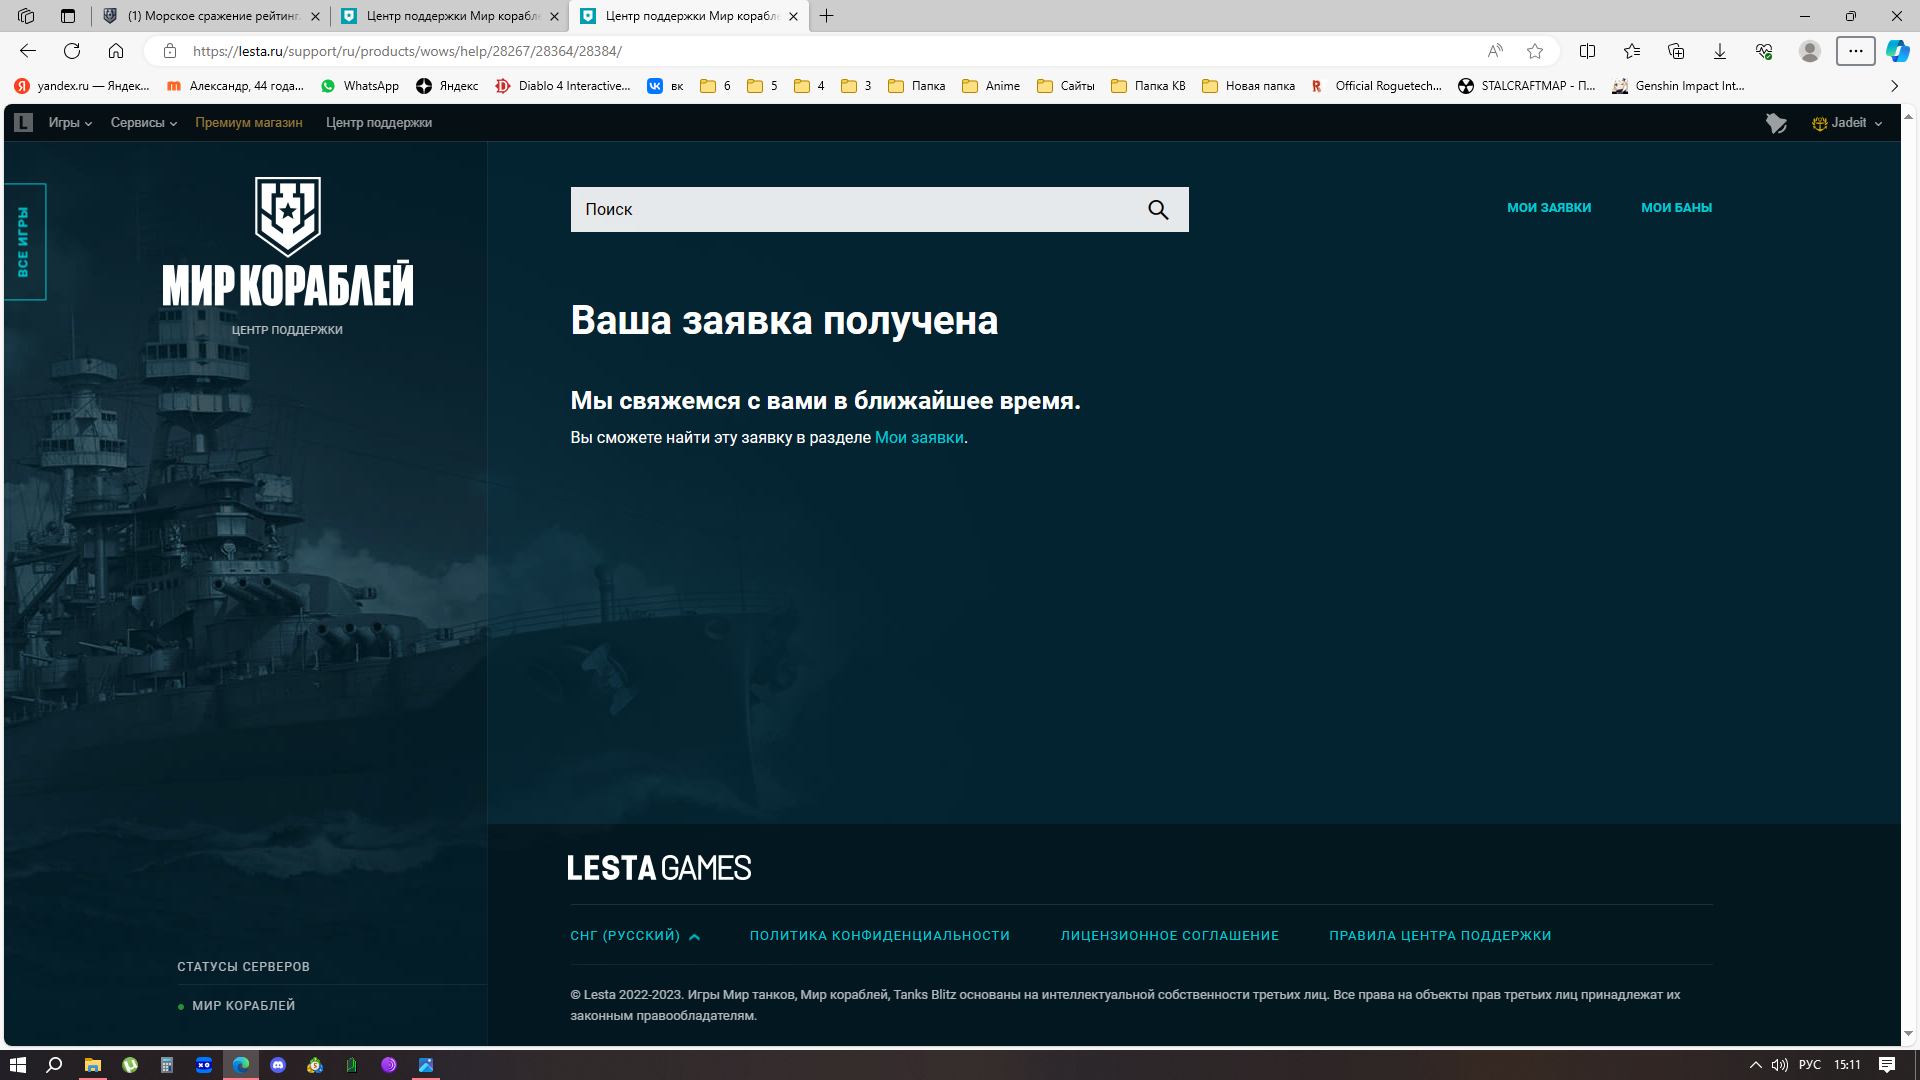The height and width of the screenshot is (1080, 1920).
Task: Open the workspaces icon at top left
Action: (x=26, y=16)
